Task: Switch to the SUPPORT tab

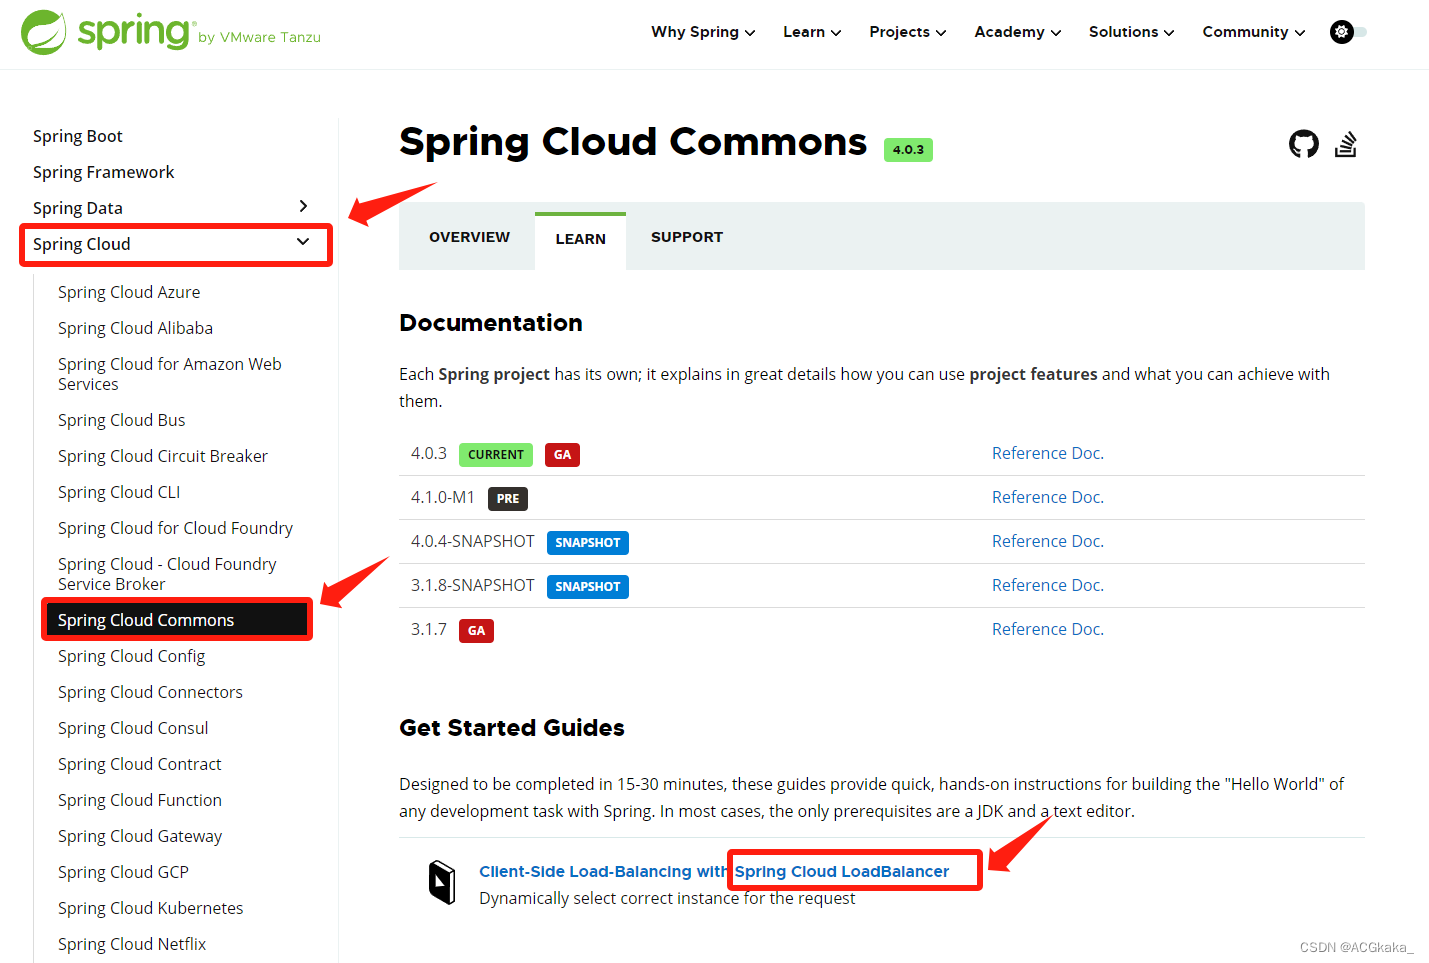Action: pos(687,237)
